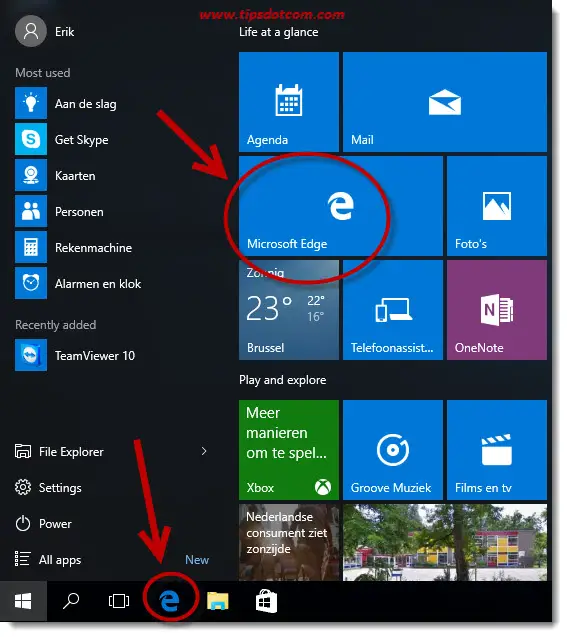This screenshot has height=637, width=567.
Task: Open the tile showing the building photo
Action: [x=445, y=542]
